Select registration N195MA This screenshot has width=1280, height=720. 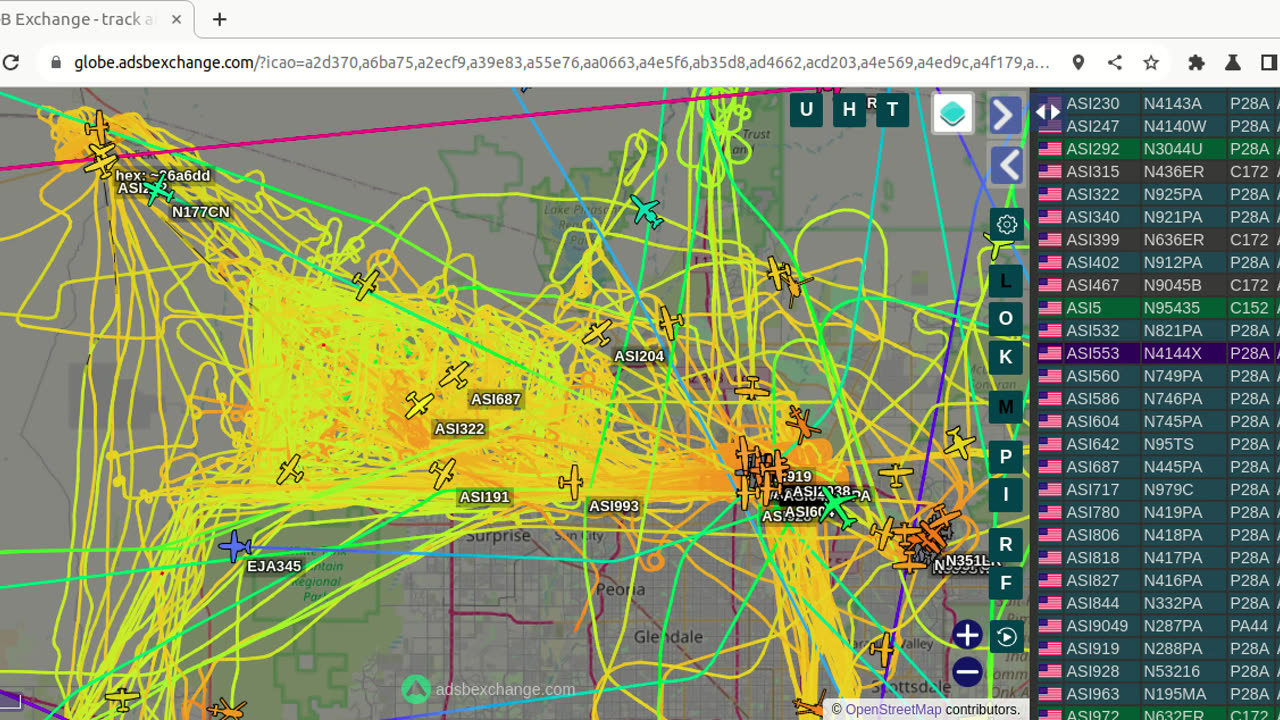(1174, 694)
